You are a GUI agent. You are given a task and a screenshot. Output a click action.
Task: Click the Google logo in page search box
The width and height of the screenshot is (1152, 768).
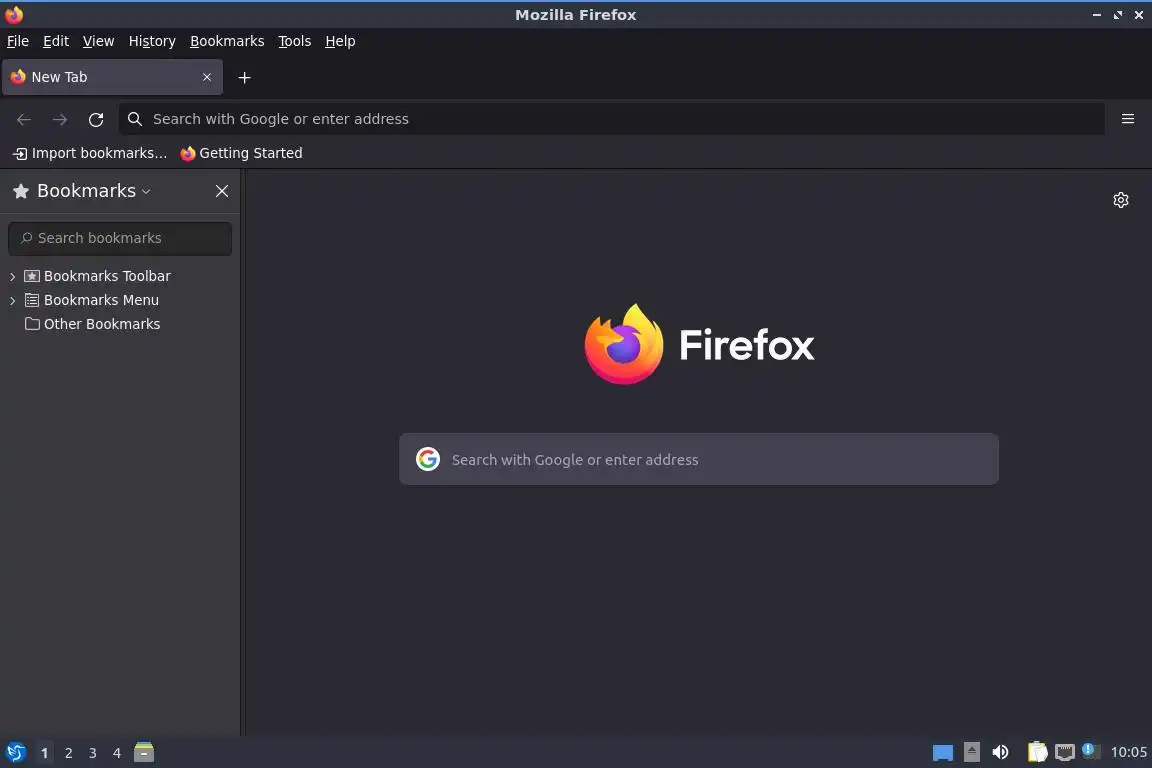(x=428, y=459)
